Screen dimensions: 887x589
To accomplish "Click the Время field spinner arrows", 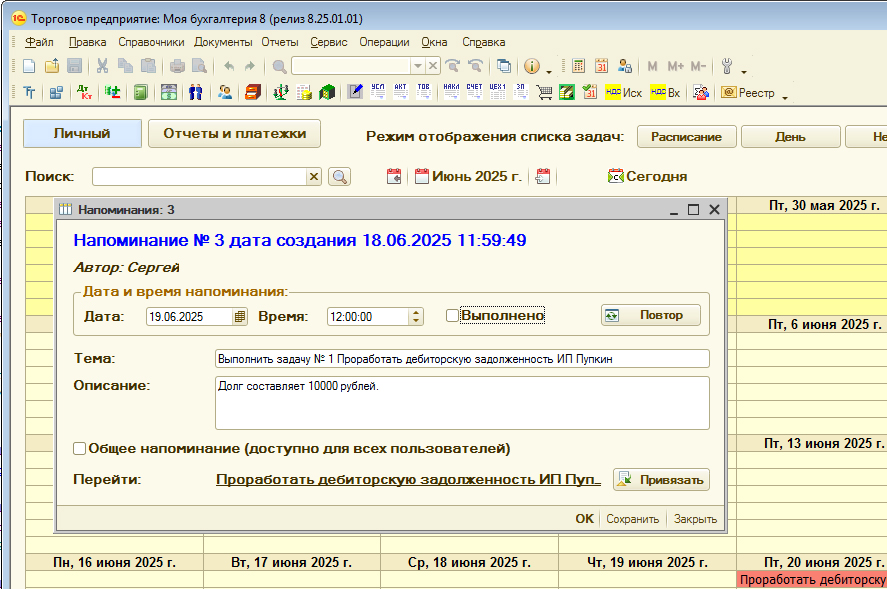I will click(x=416, y=316).
